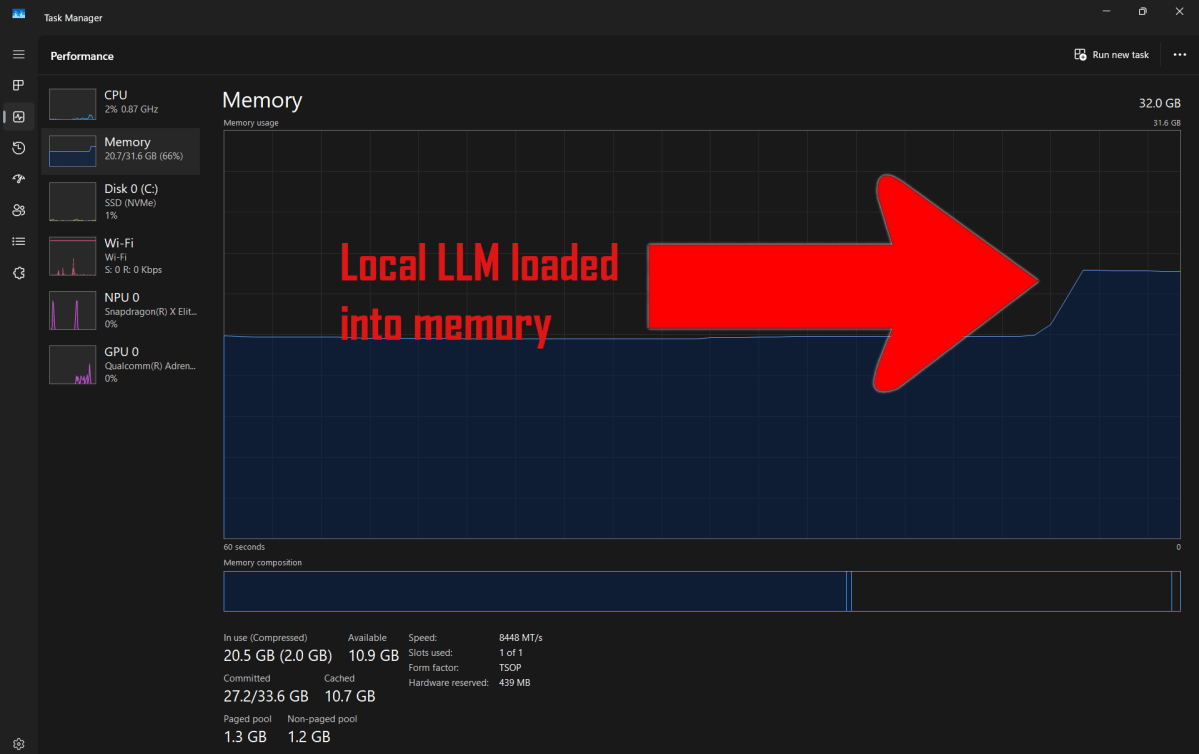
Task: Open the Details view in the sidebar
Action: pos(18,241)
